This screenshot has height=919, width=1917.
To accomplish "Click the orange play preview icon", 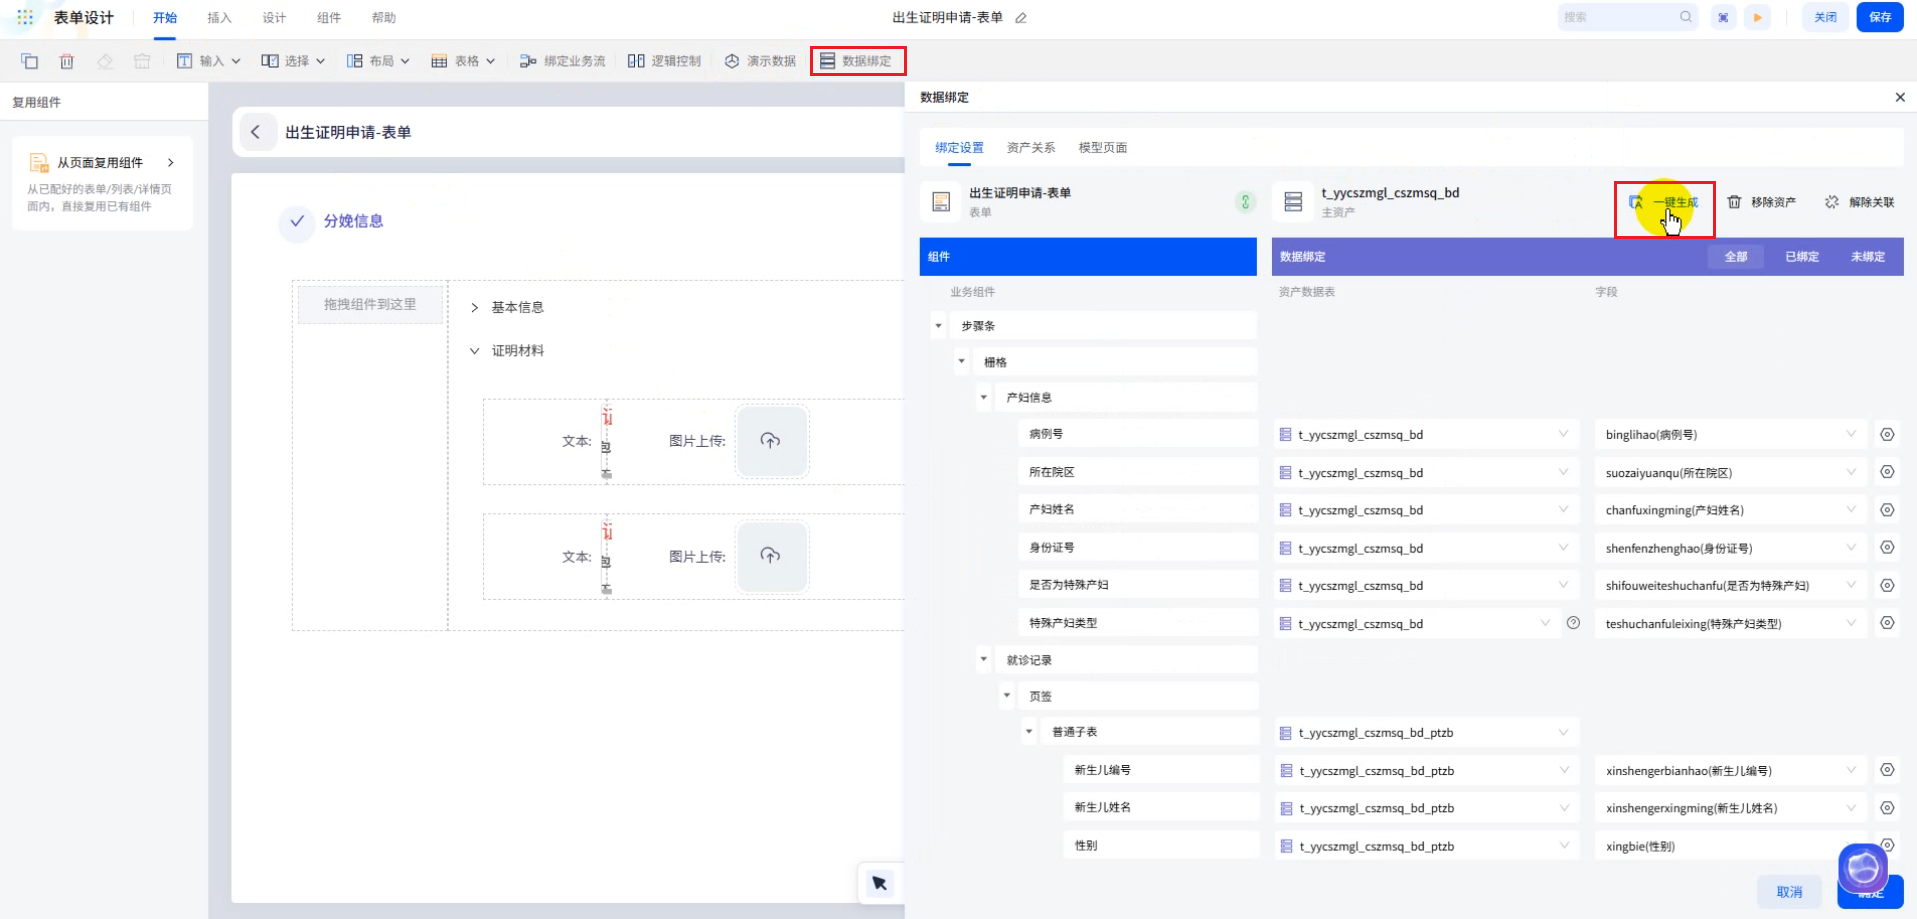I will (x=1758, y=17).
